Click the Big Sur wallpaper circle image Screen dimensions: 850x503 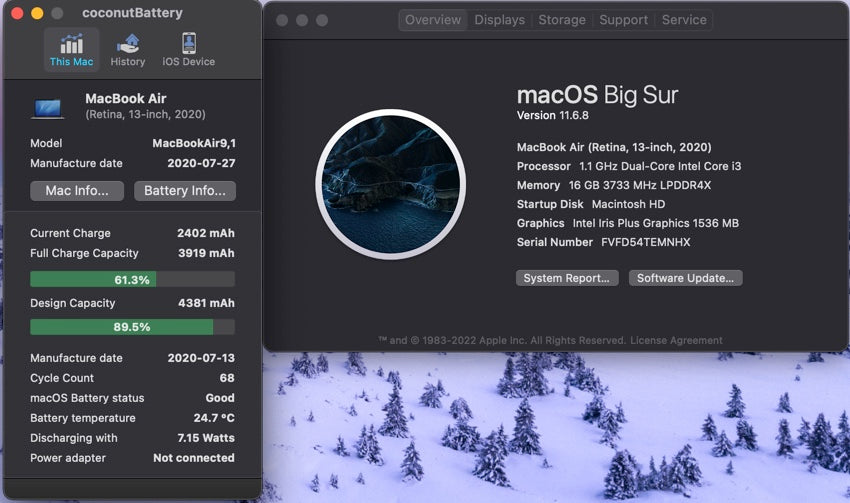coord(390,184)
